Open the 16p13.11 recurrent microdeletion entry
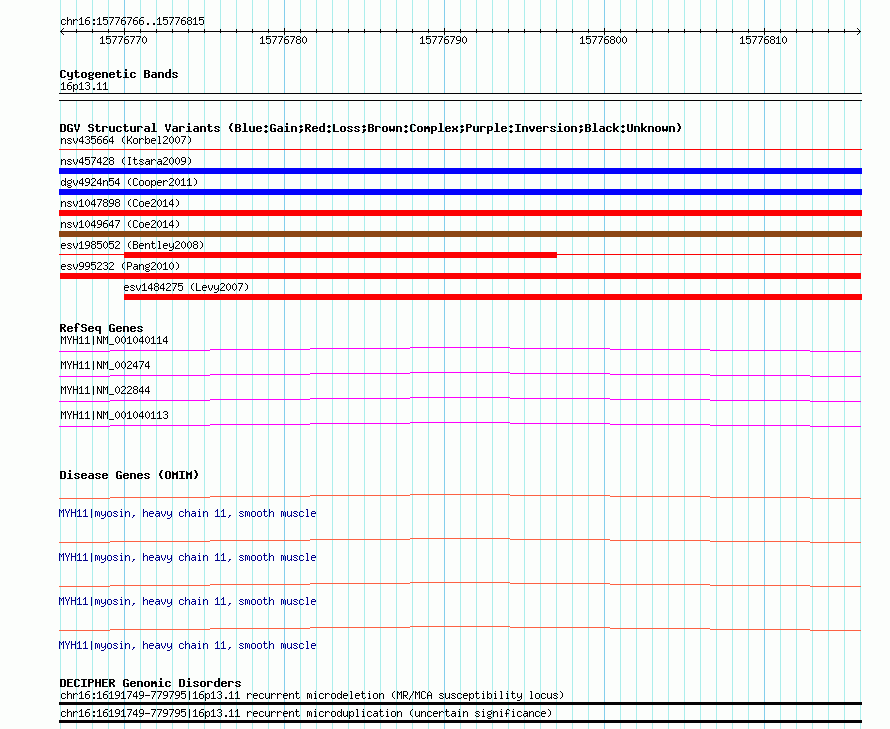The width and height of the screenshot is (890, 729). pyautogui.click(x=312, y=696)
